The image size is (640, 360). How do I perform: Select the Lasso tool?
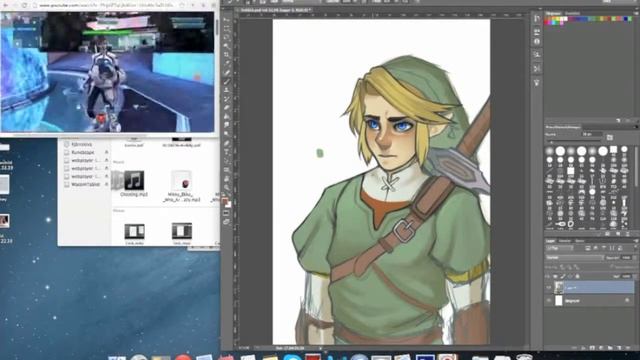pos(227,37)
